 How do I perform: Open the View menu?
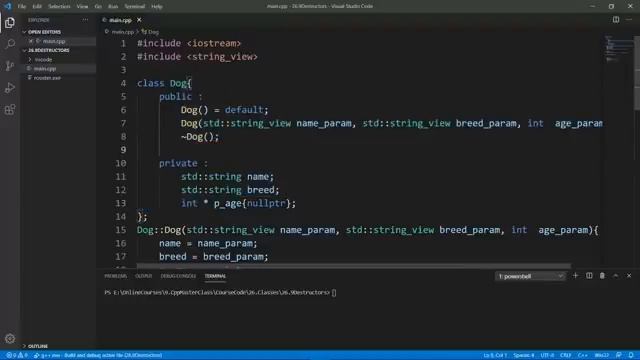82,7
